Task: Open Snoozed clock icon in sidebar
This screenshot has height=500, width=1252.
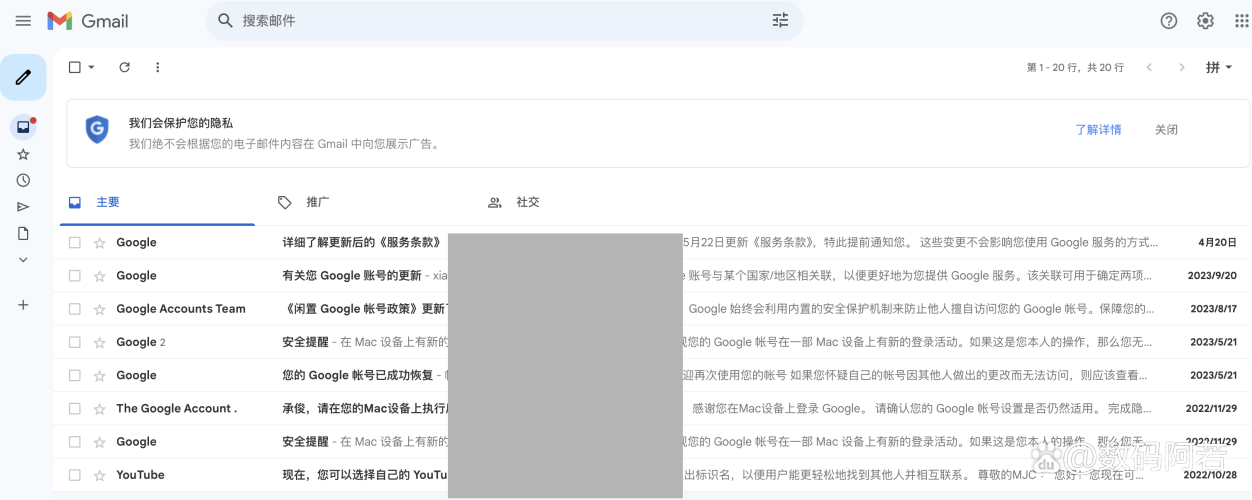Action: click(x=23, y=181)
